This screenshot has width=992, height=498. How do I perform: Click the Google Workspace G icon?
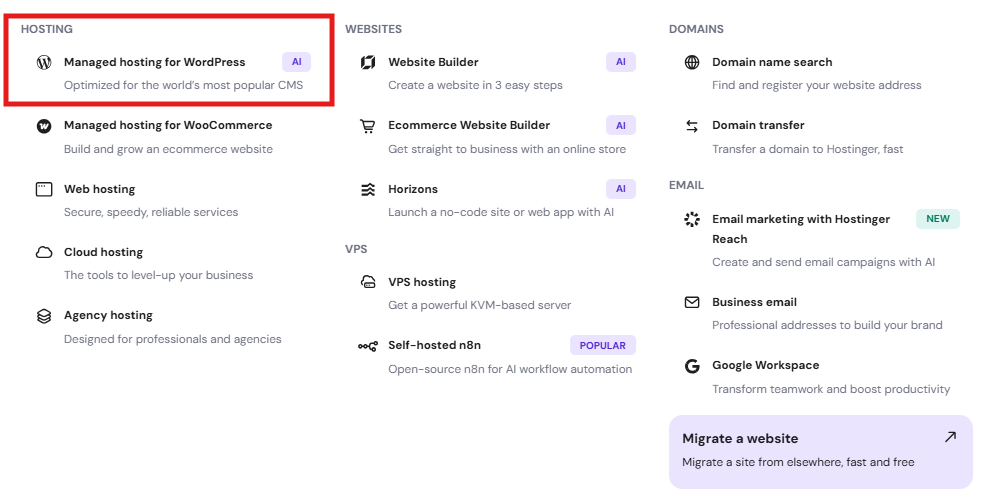coord(692,366)
